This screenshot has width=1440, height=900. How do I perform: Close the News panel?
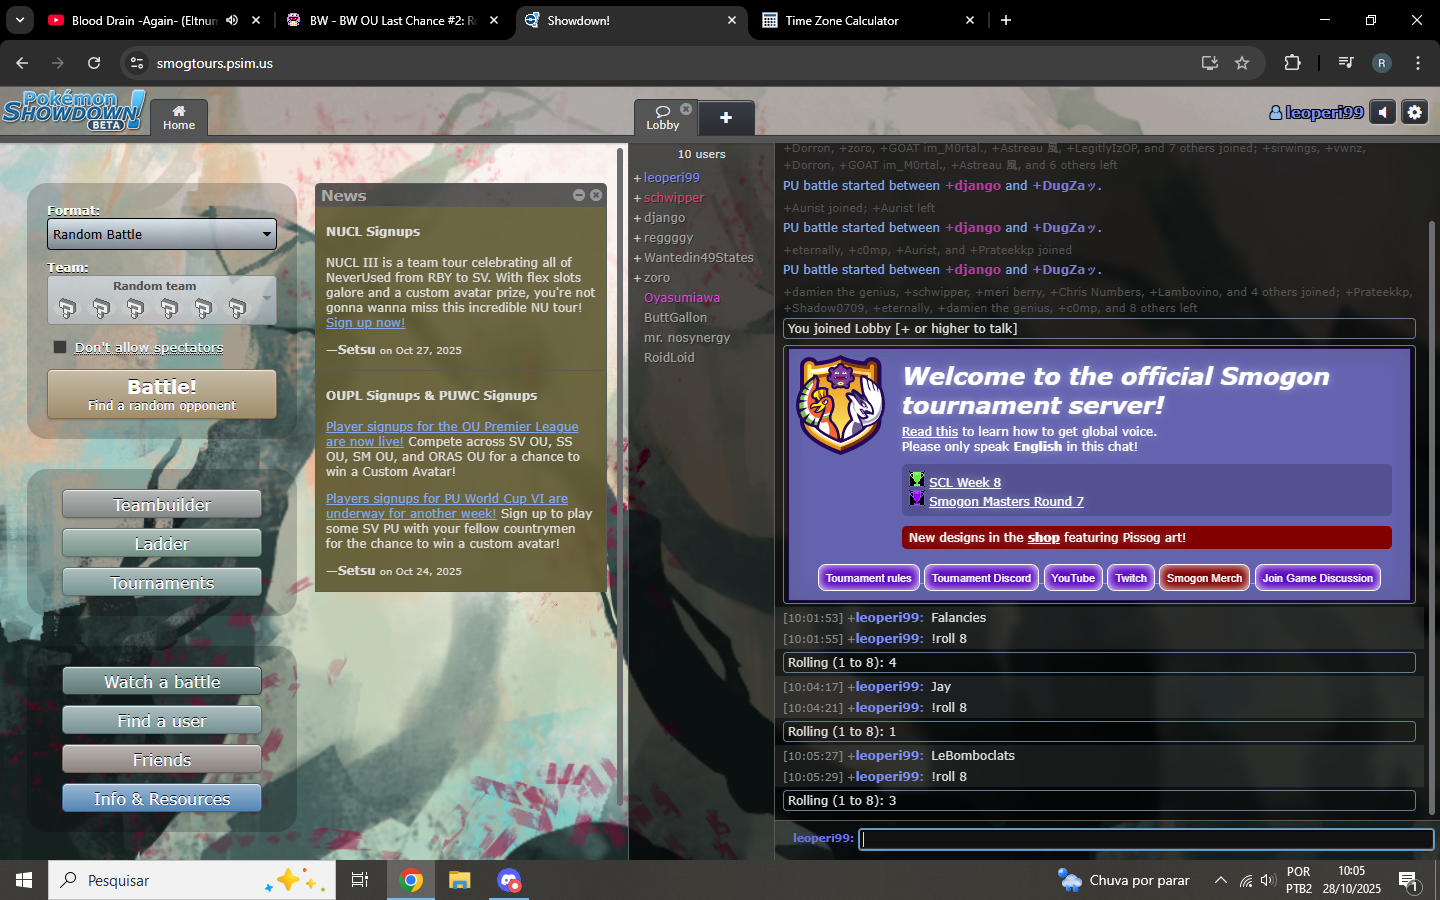596,195
